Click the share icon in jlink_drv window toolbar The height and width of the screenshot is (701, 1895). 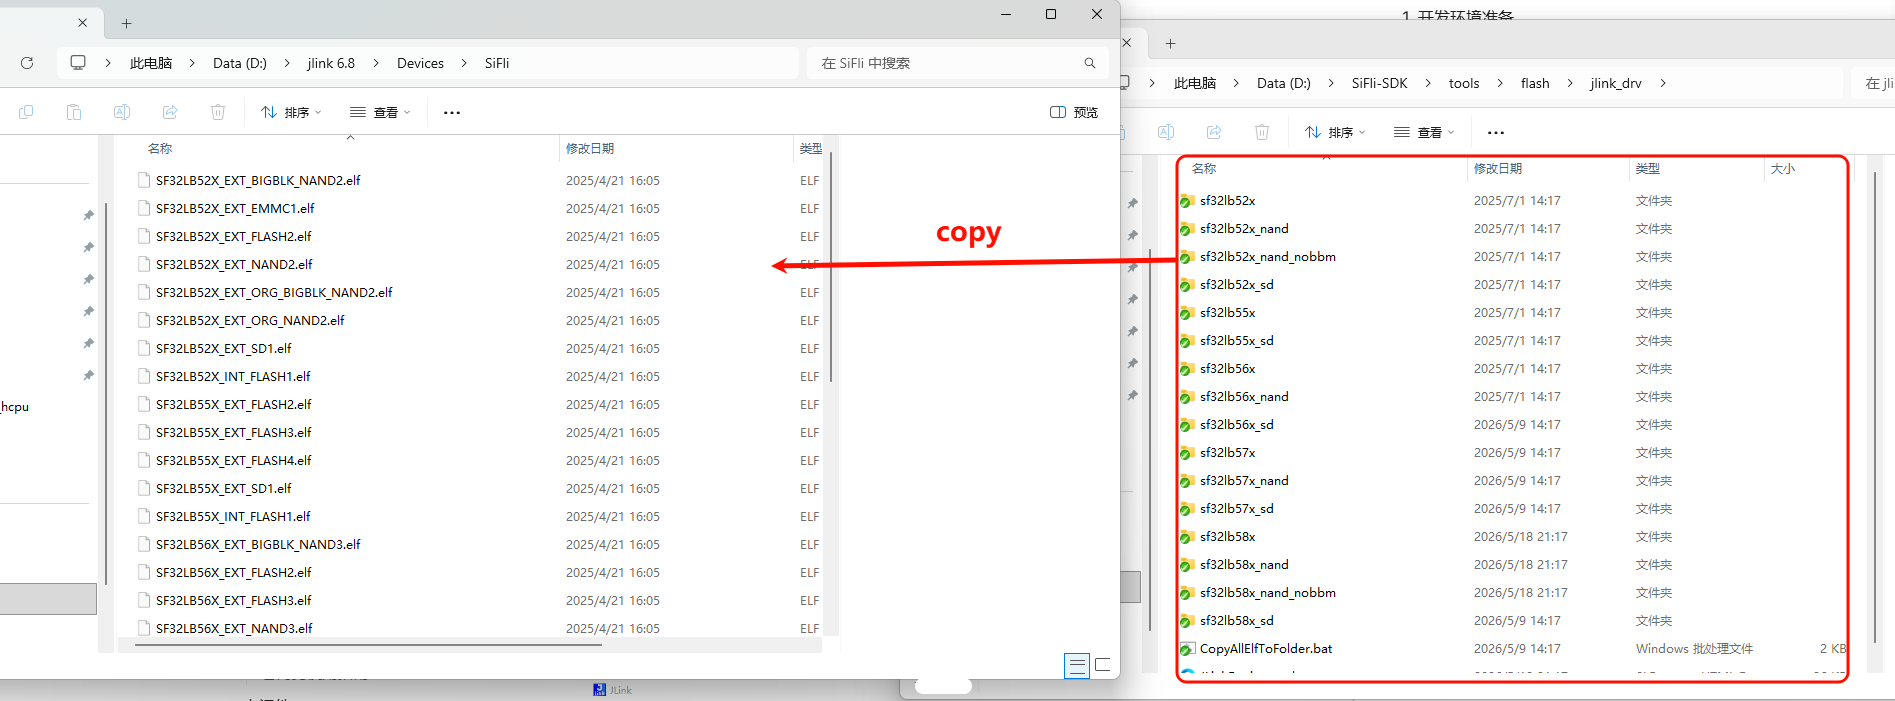(x=1214, y=132)
